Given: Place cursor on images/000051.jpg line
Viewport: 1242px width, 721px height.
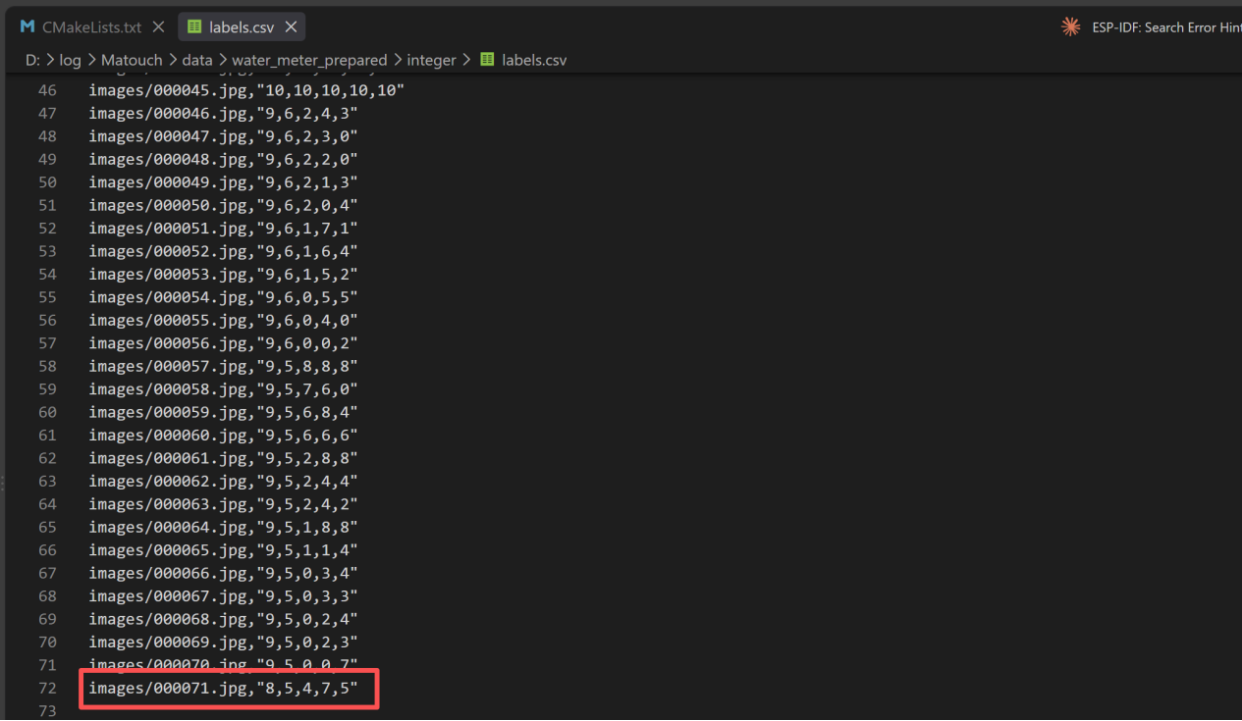Looking at the screenshot, I should point(223,228).
